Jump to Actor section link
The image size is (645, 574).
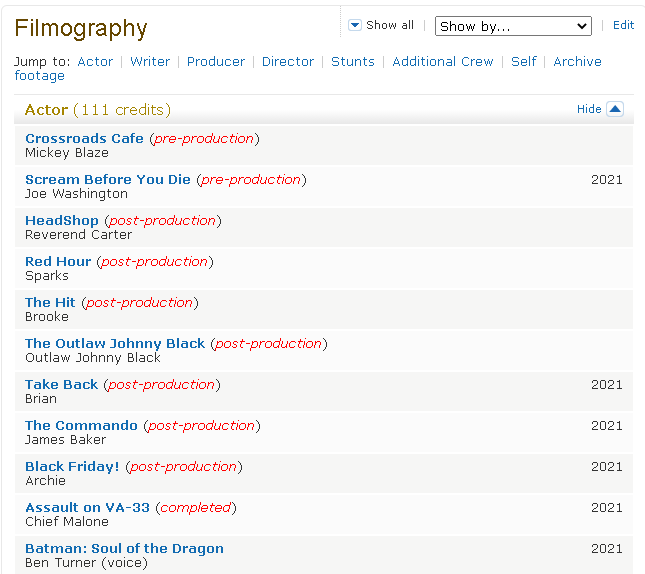95,61
